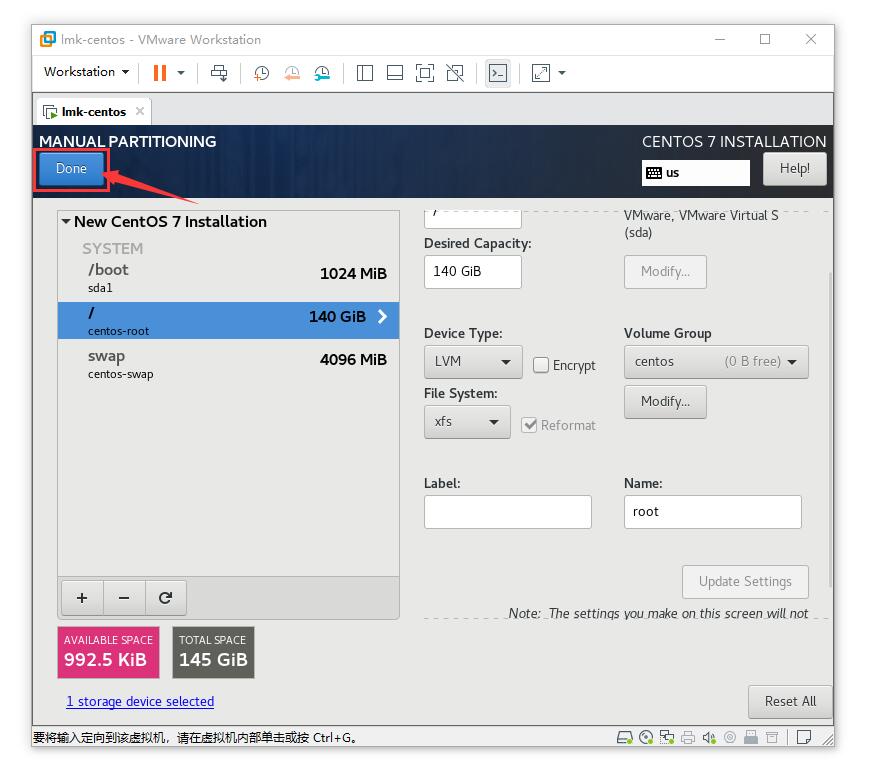The width and height of the screenshot is (871, 780).
Task: Toggle the Reformat checkbox
Action: [x=529, y=425]
